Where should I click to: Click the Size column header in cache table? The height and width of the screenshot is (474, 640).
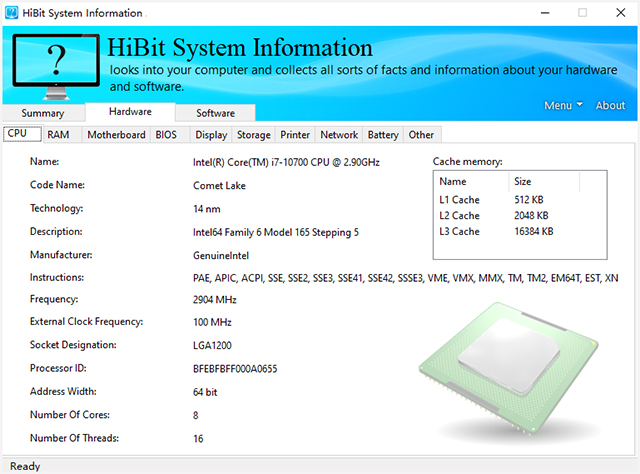[522, 182]
